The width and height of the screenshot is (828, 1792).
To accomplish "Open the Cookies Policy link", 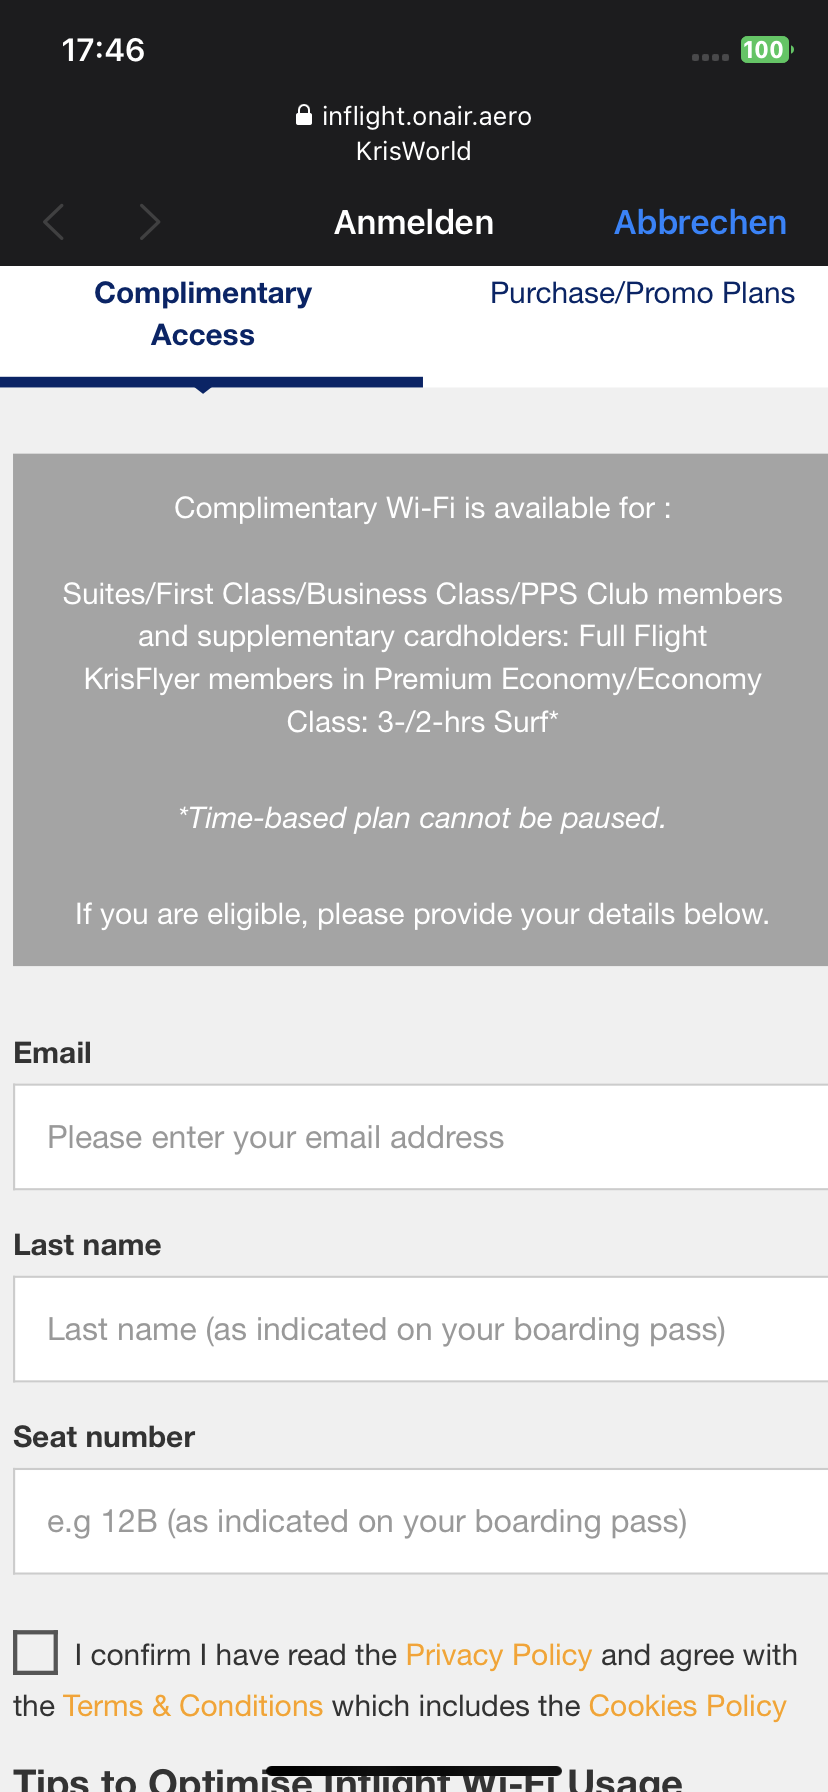I will pos(687,1706).
